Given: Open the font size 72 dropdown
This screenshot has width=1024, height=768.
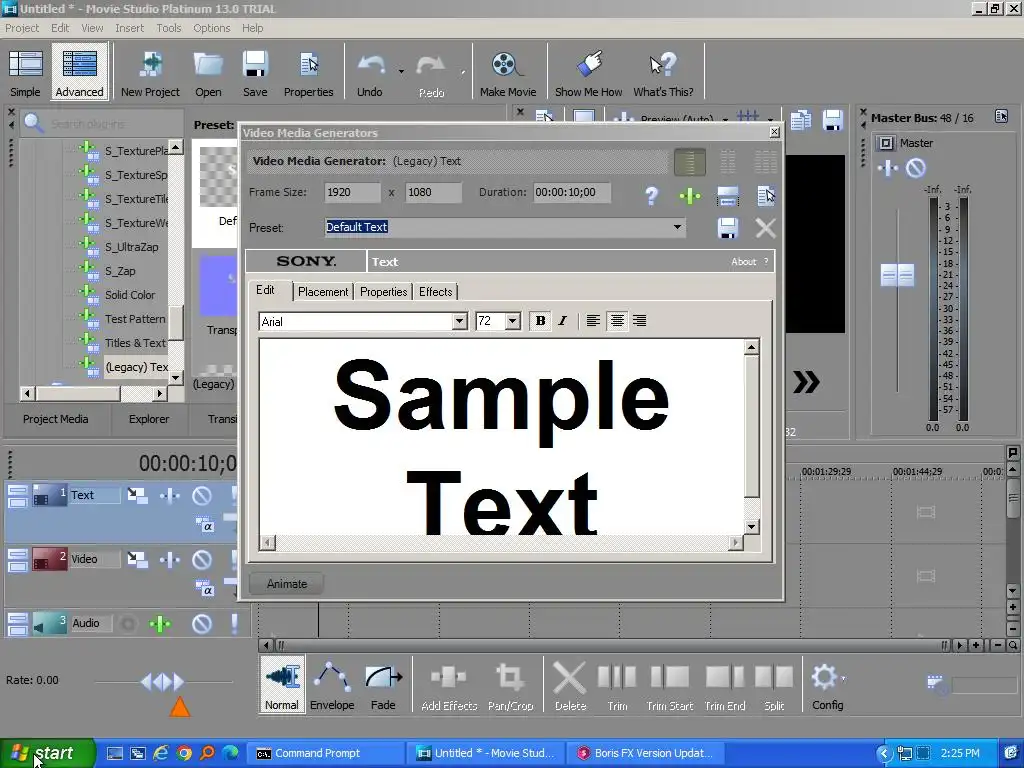Looking at the screenshot, I should click(x=513, y=321).
